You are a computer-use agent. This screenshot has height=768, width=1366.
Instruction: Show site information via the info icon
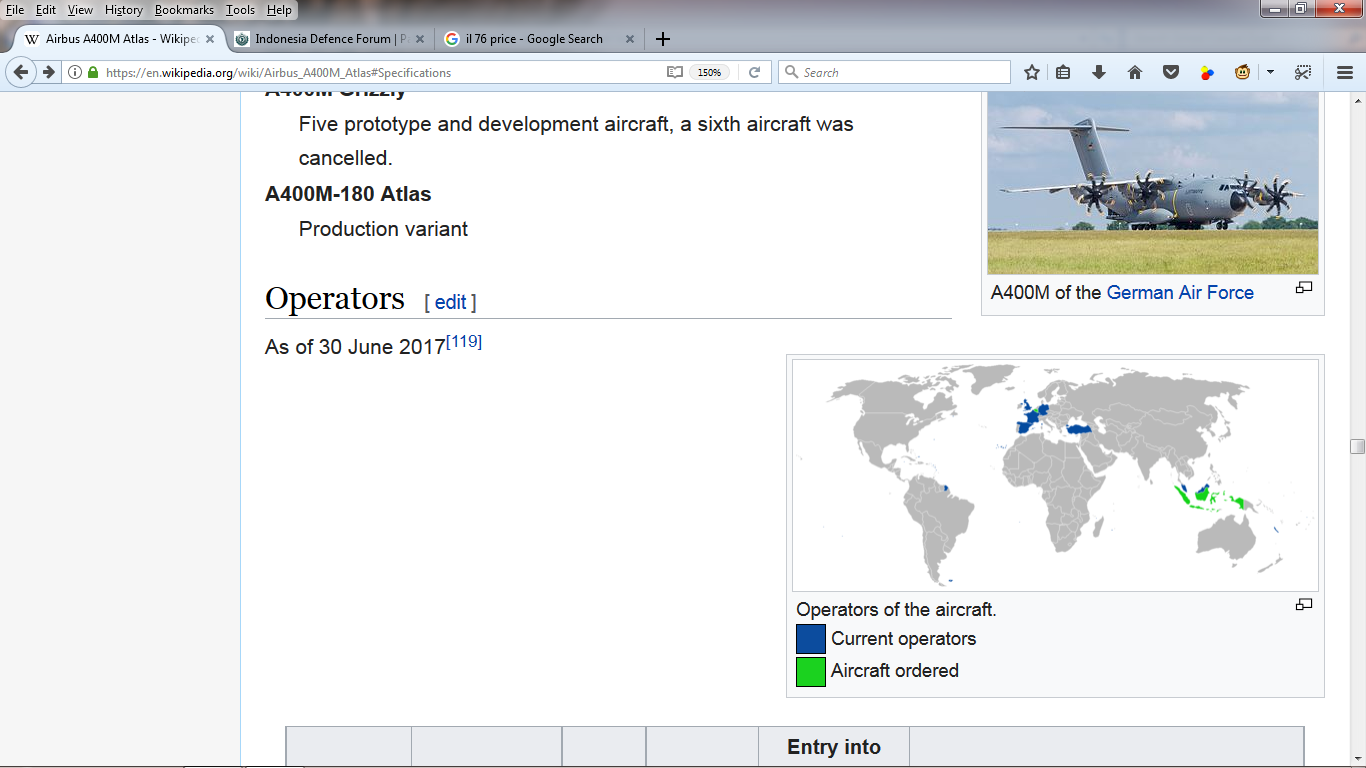pos(75,72)
